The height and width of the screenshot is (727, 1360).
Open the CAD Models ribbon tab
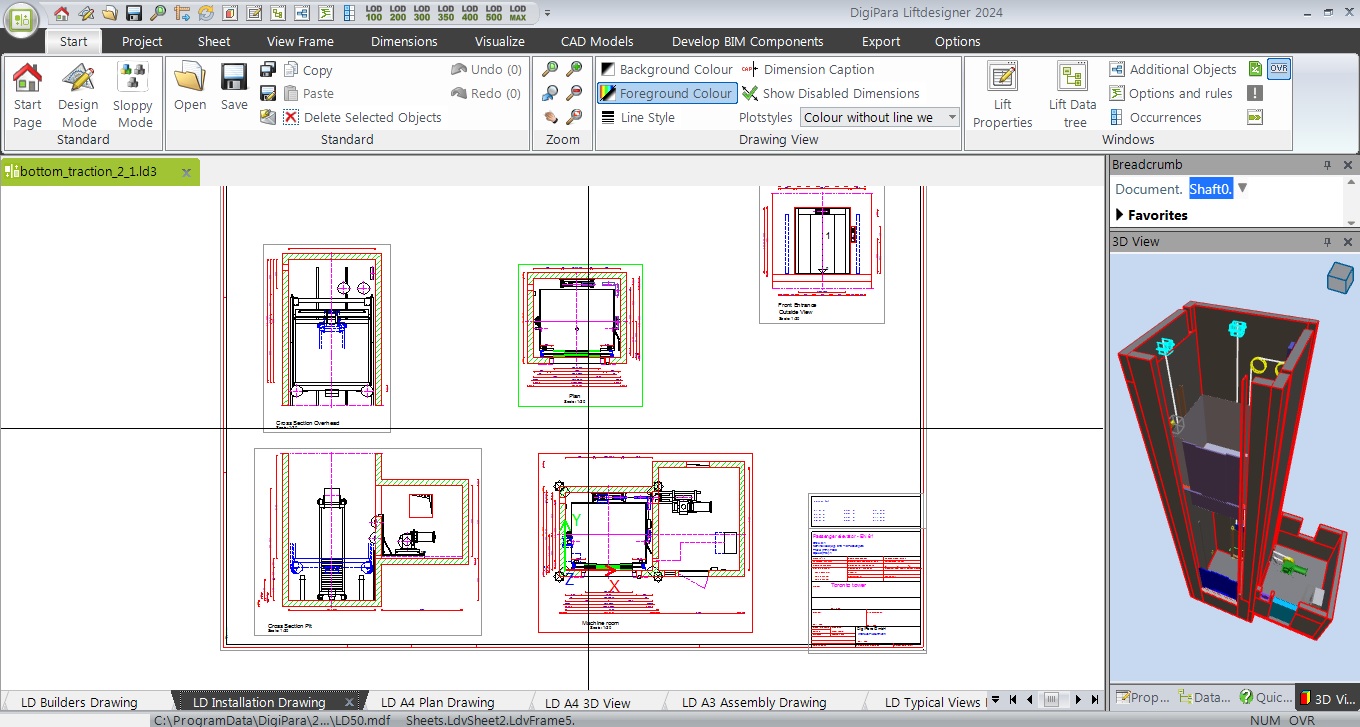pos(597,41)
